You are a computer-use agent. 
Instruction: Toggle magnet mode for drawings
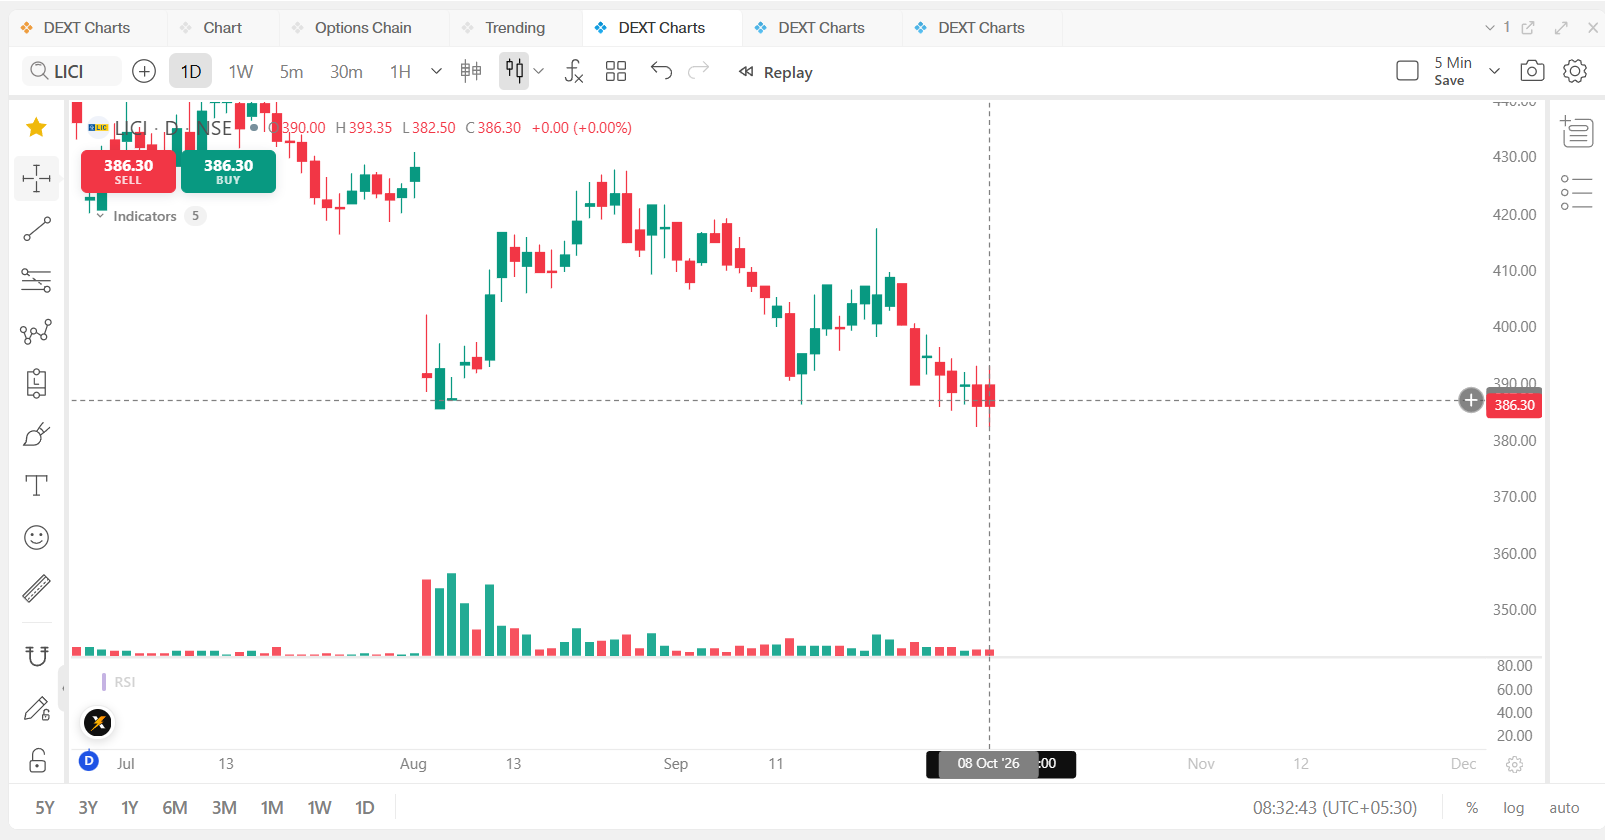click(37, 656)
